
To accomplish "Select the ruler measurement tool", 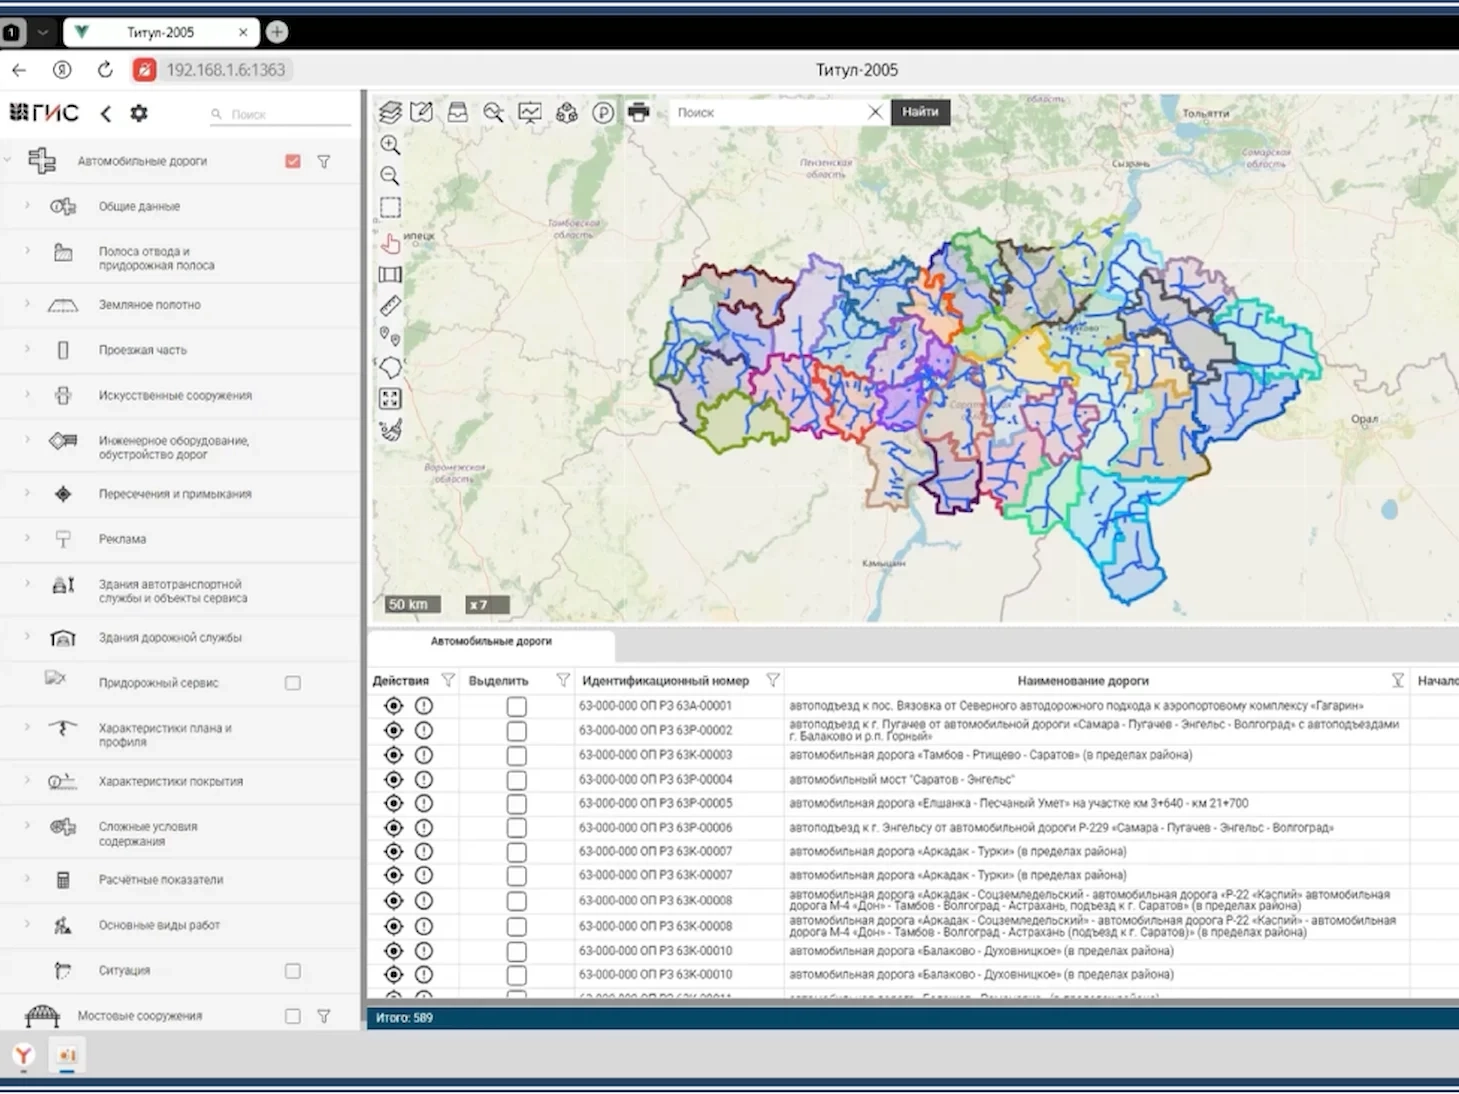I will coord(390,305).
